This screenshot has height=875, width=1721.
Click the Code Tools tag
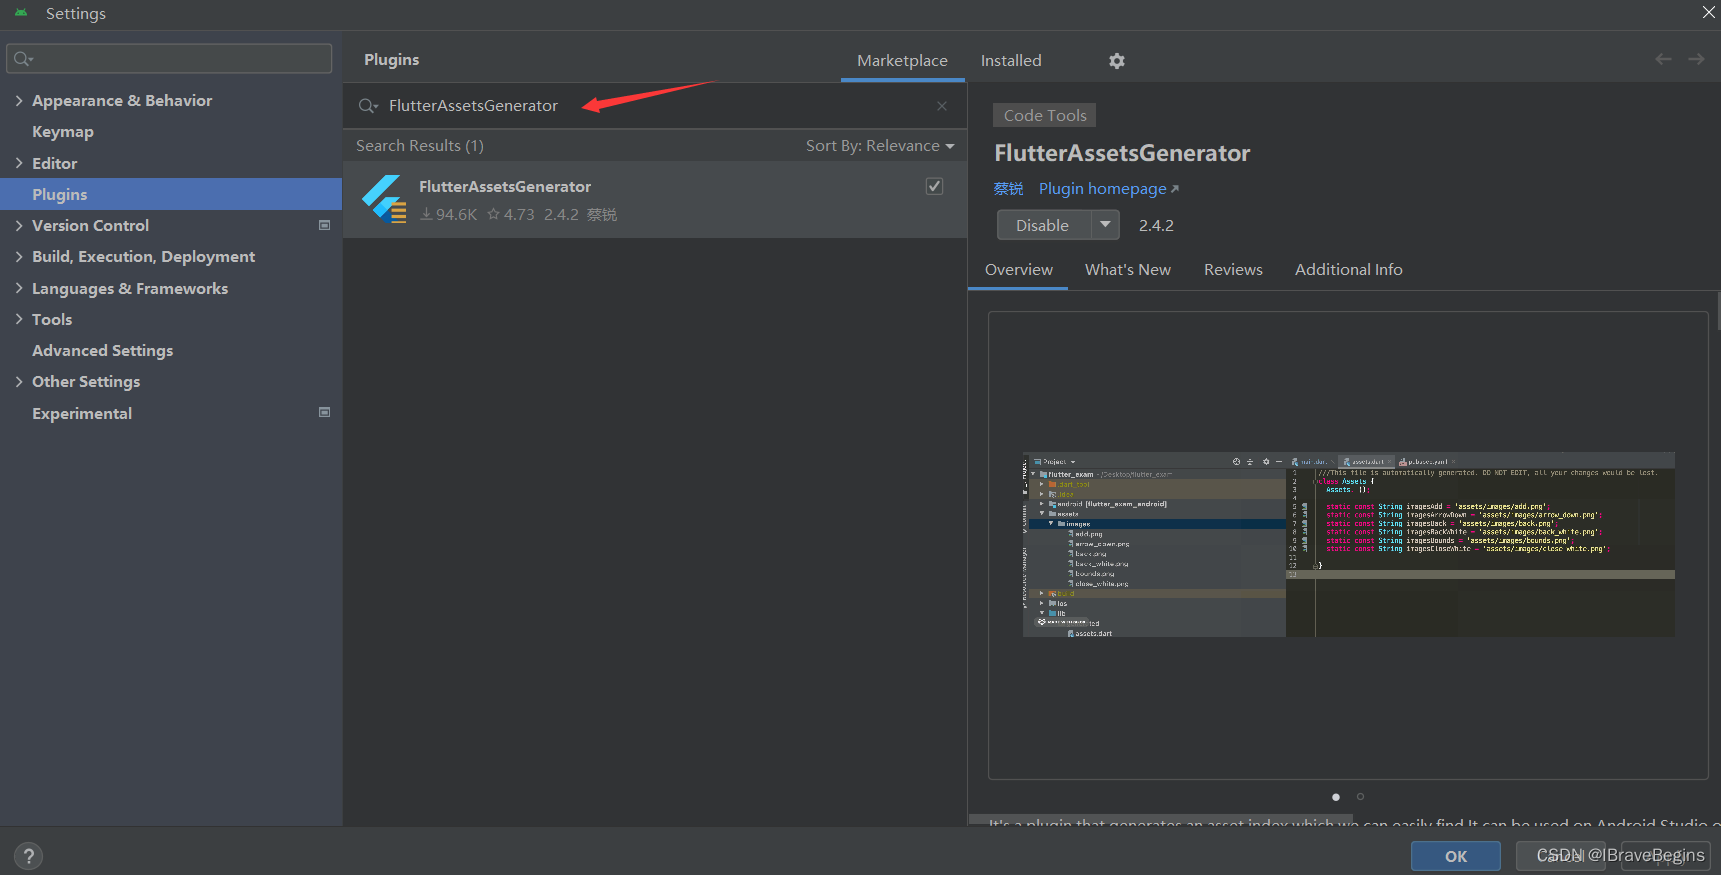1044,115
